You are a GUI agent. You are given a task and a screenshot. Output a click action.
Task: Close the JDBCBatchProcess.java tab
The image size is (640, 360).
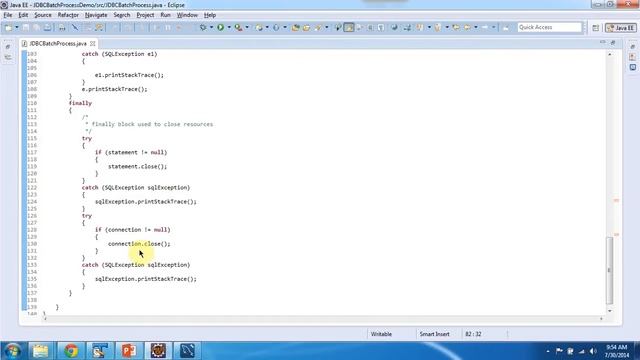pos(93,43)
